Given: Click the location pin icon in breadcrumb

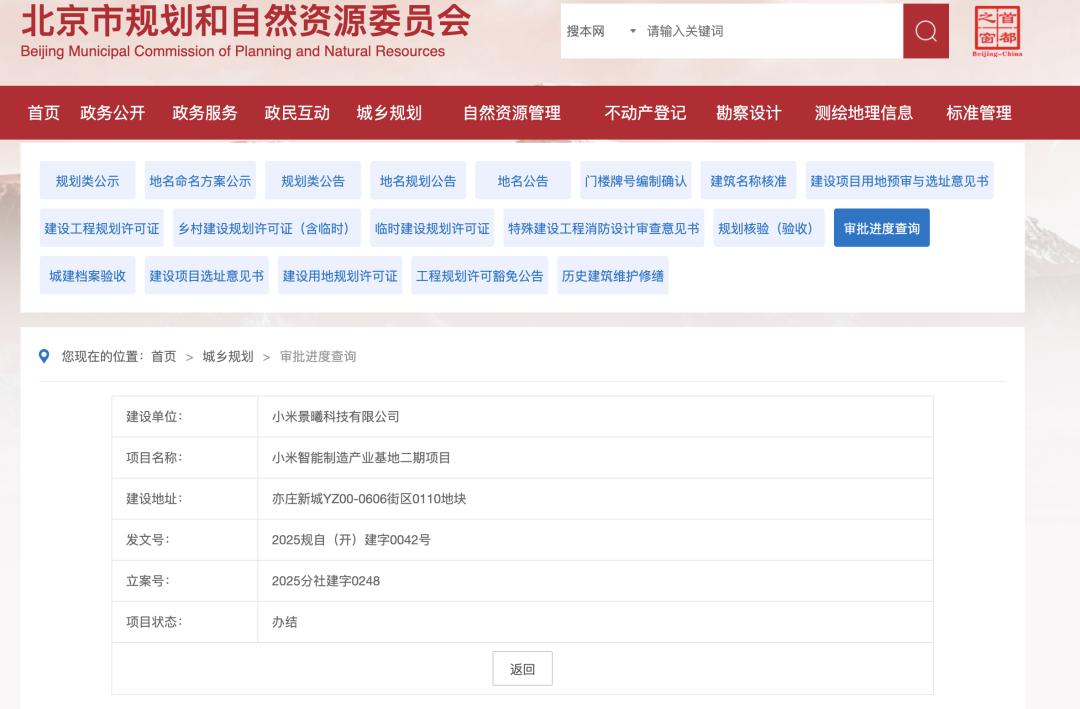Looking at the screenshot, I should (41, 356).
